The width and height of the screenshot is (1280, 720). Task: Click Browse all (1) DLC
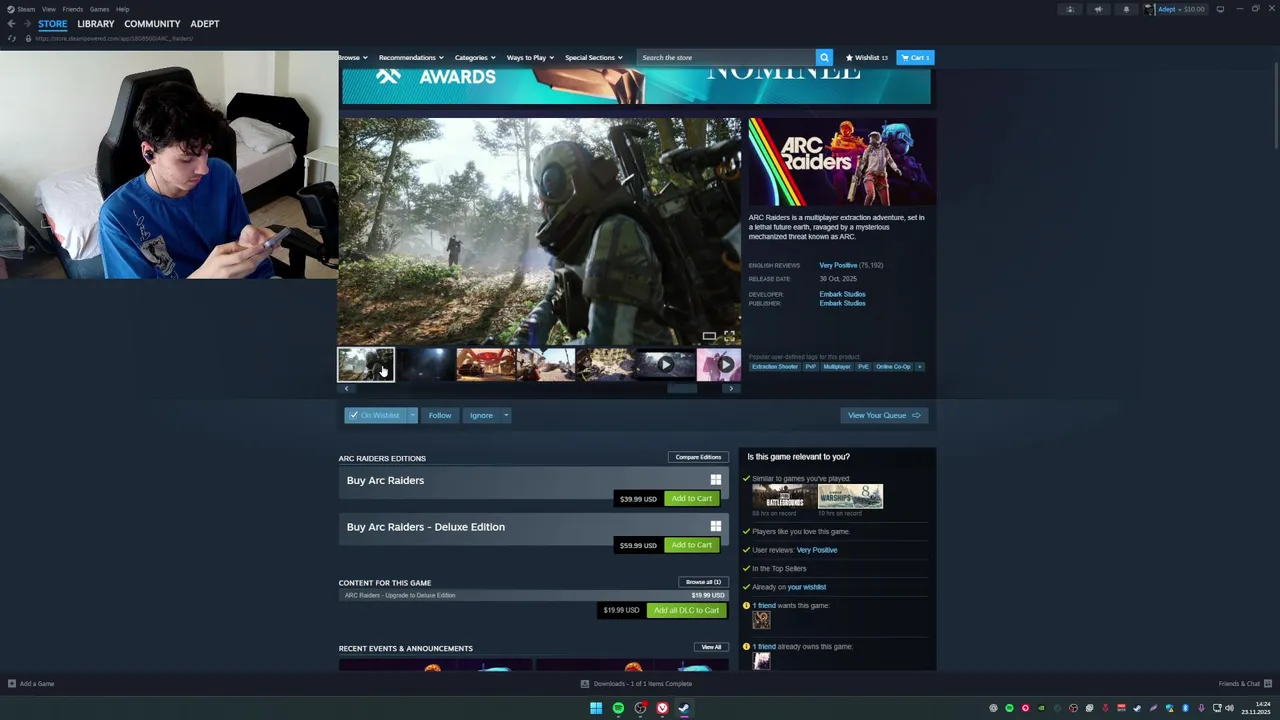click(703, 582)
